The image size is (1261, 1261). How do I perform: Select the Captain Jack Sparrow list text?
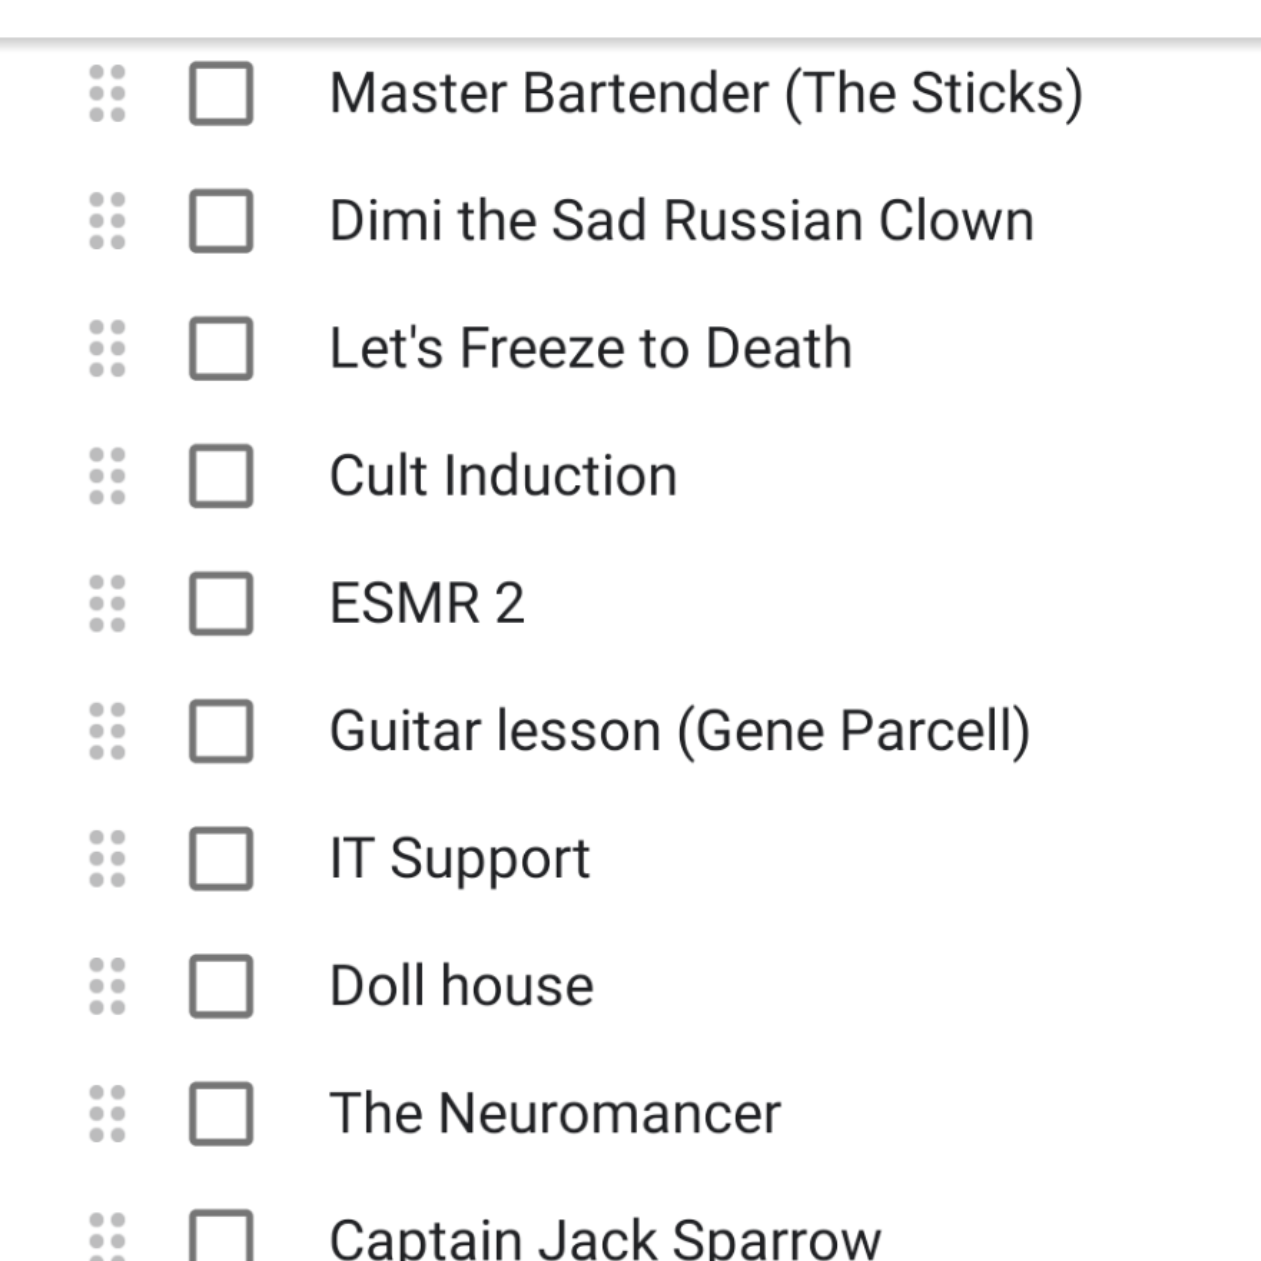point(605,1239)
